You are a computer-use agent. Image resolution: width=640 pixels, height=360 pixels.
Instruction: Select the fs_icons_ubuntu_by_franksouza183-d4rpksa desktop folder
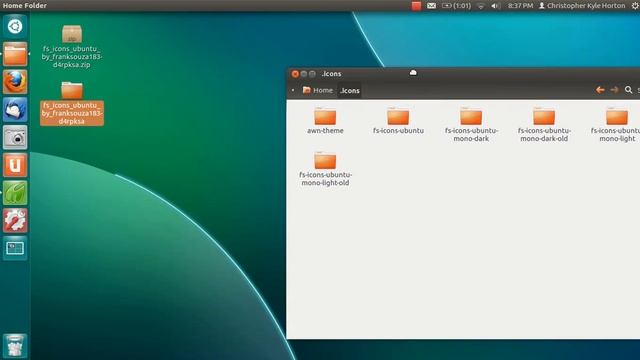tap(72, 103)
